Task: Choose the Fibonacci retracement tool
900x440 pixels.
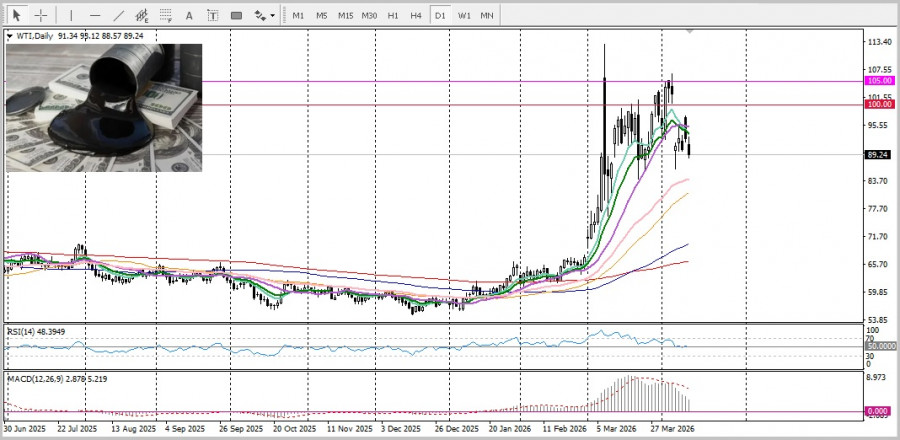Action: [165, 15]
